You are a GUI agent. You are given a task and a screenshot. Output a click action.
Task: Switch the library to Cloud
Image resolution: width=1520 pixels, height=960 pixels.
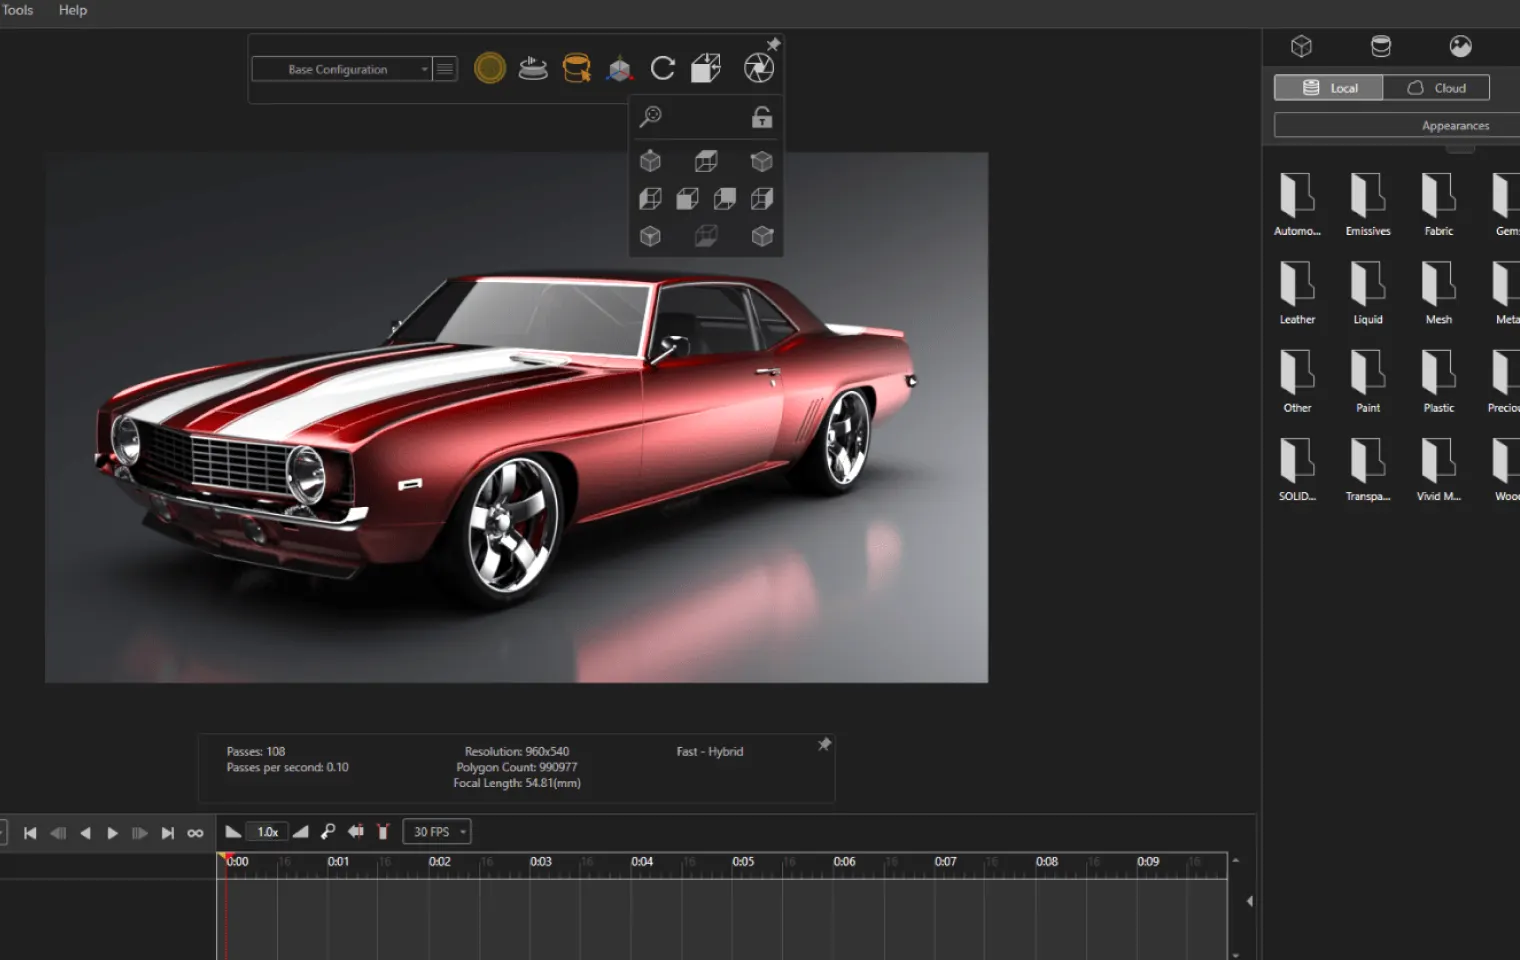1436,88
